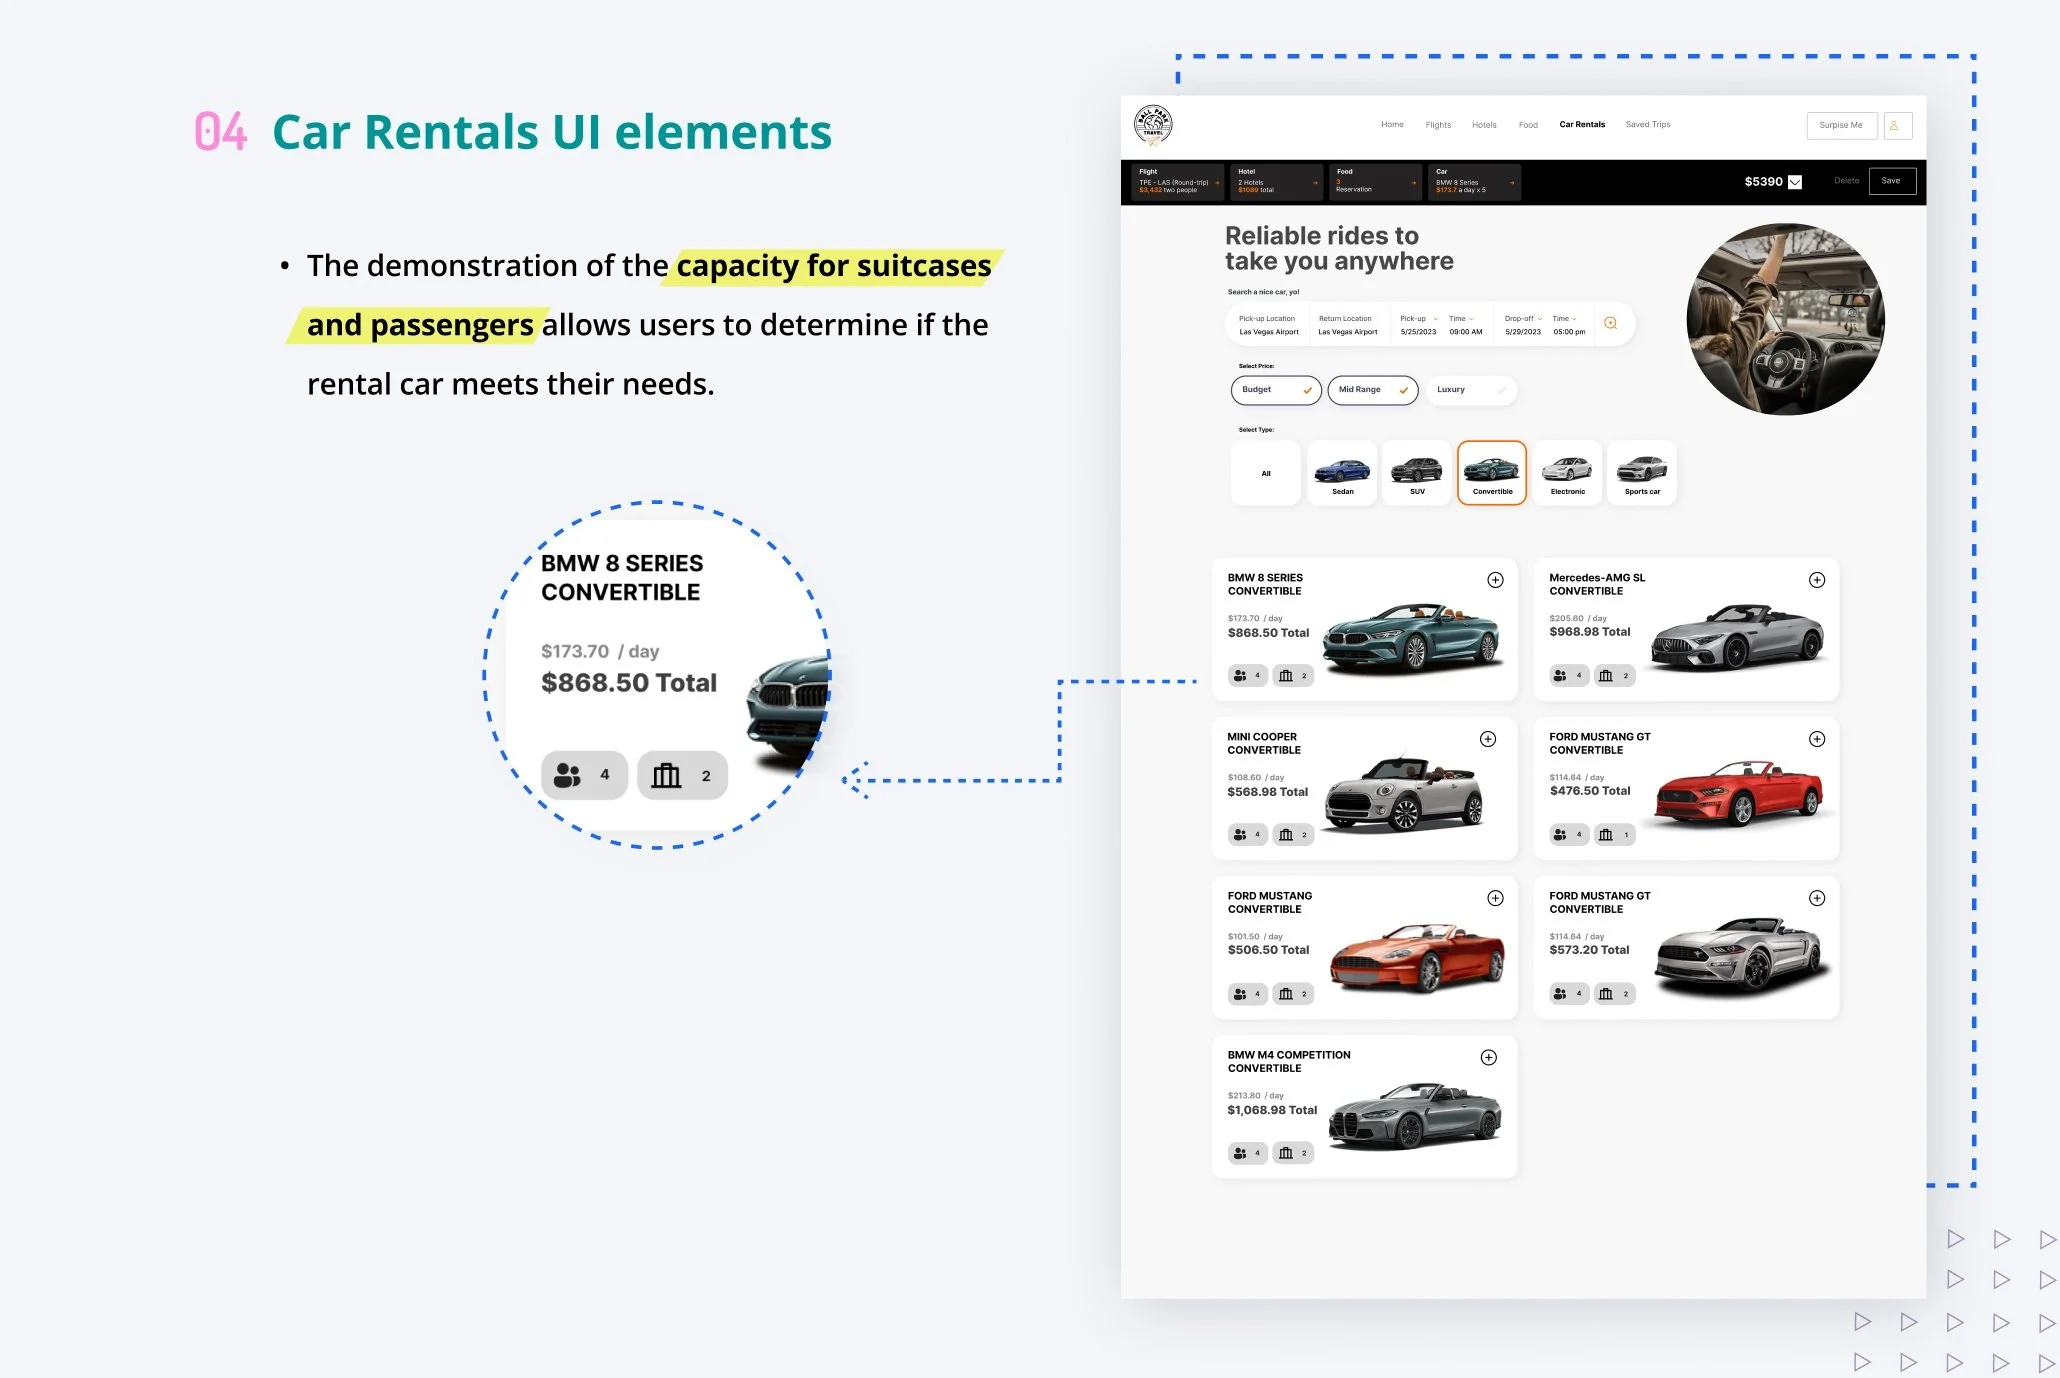The height and width of the screenshot is (1378, 2060).
Task: Click the Surprise Me button
Action: (1840, 126)
